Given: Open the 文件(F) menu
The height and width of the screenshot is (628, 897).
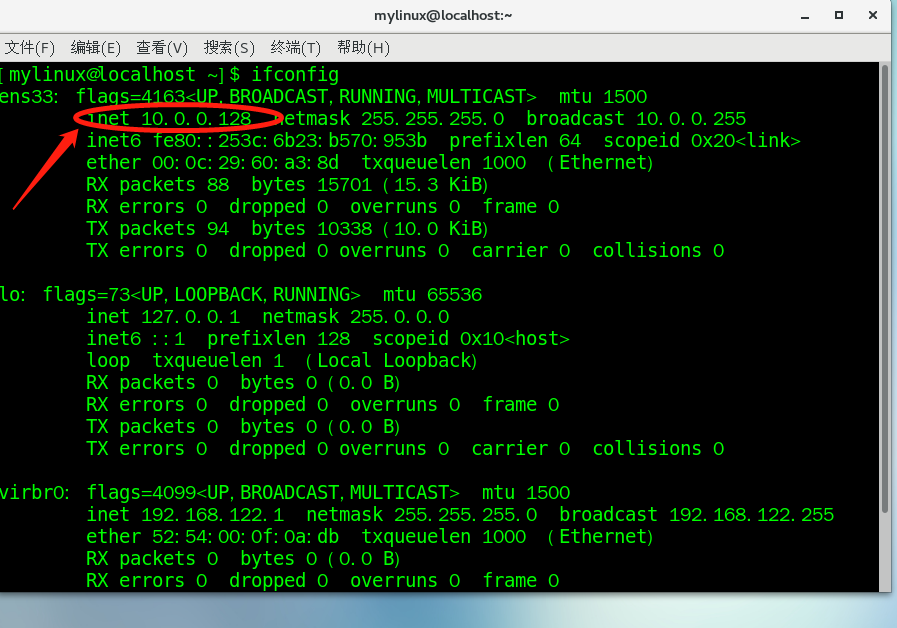Looking at the screenshot, I should click(29, 47).
